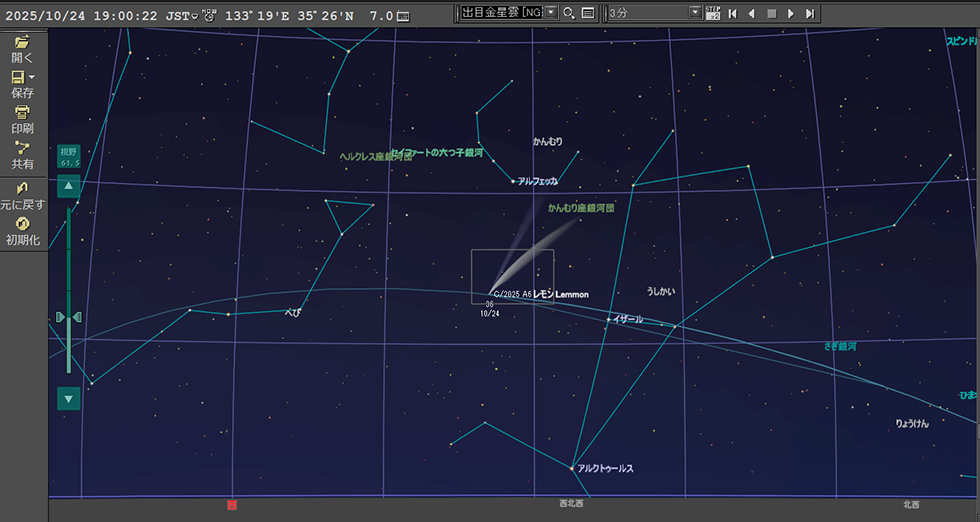This screenshot has height=522, width=980.
Task: Click the down arrow below the view slider
Action: coord(68,398)
